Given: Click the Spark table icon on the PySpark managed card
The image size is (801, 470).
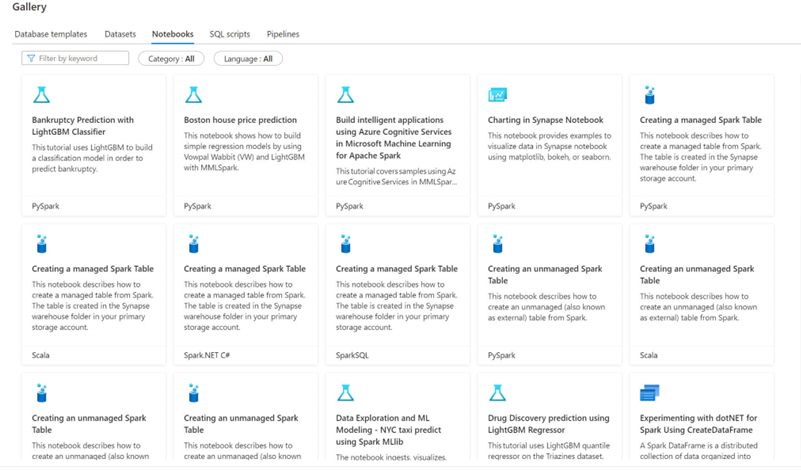Looking at the screenshot, I should 650,95.
